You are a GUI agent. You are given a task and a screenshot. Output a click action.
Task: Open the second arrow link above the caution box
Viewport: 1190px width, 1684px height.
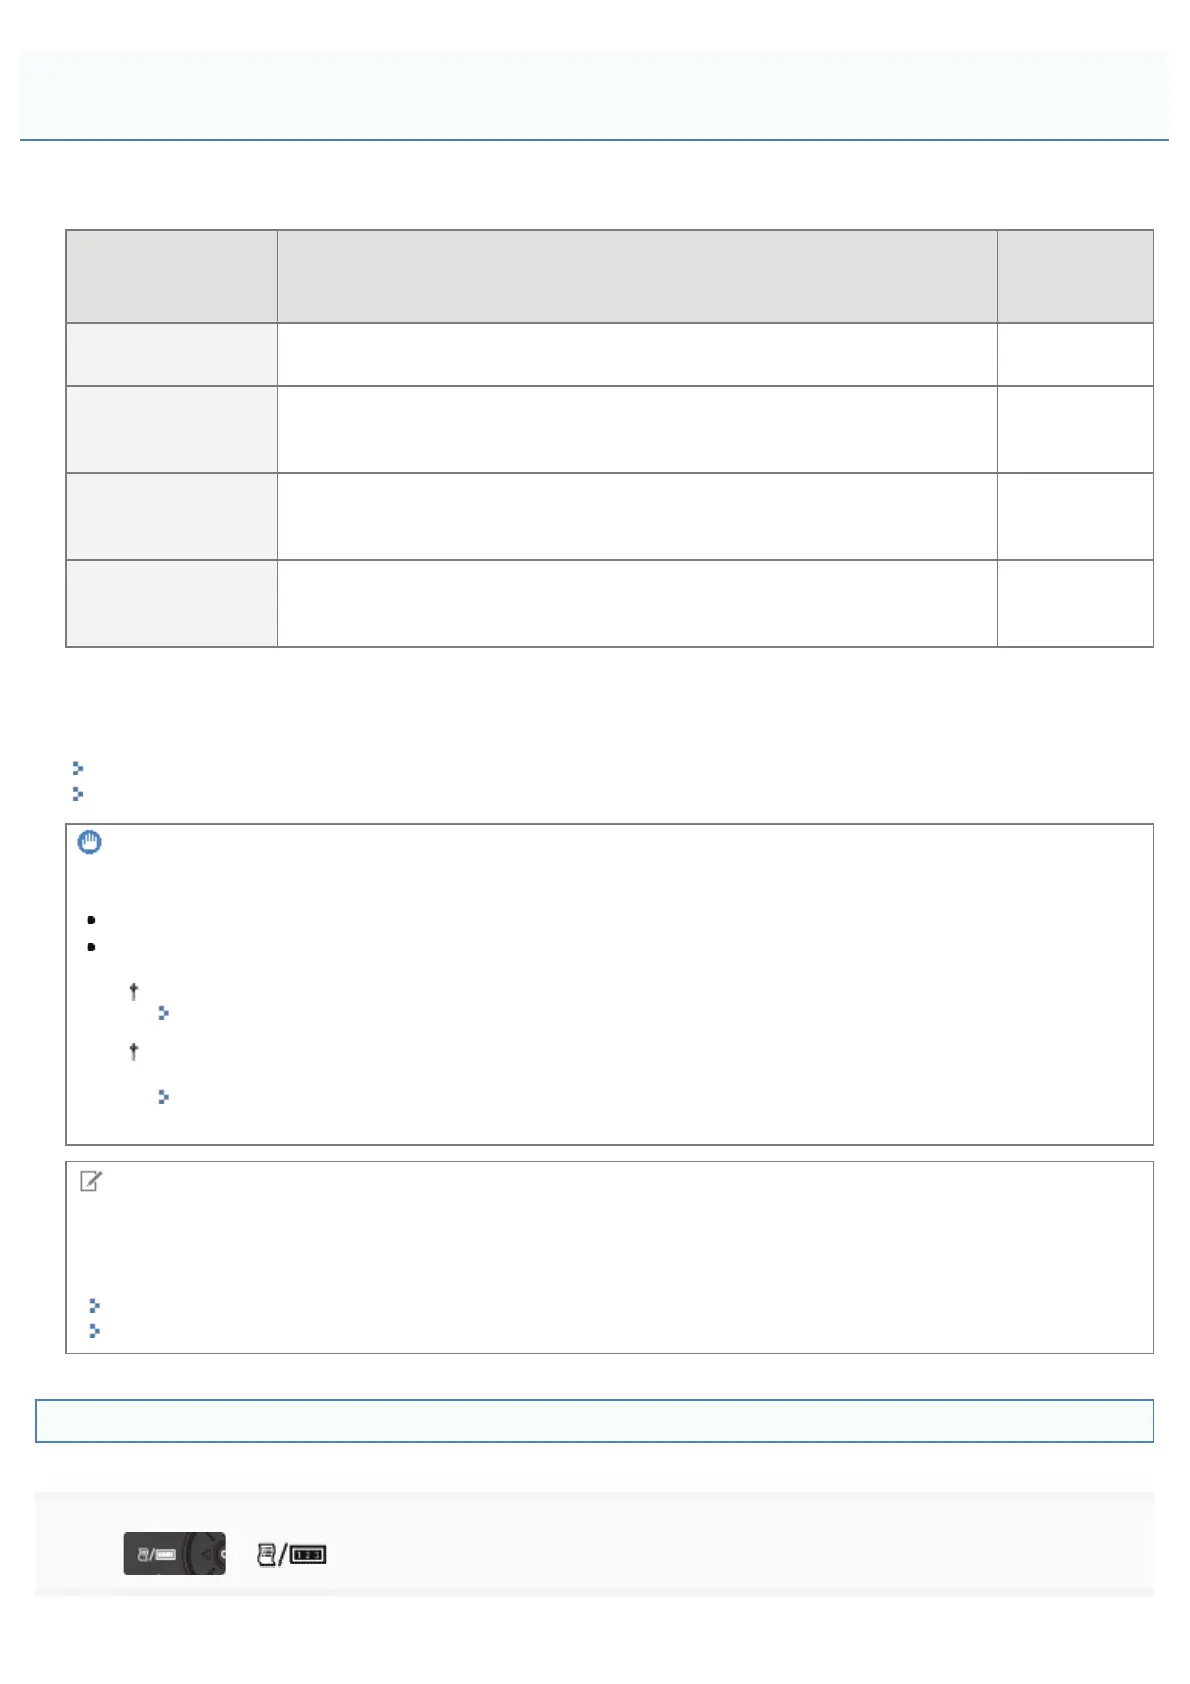(78, 794)
